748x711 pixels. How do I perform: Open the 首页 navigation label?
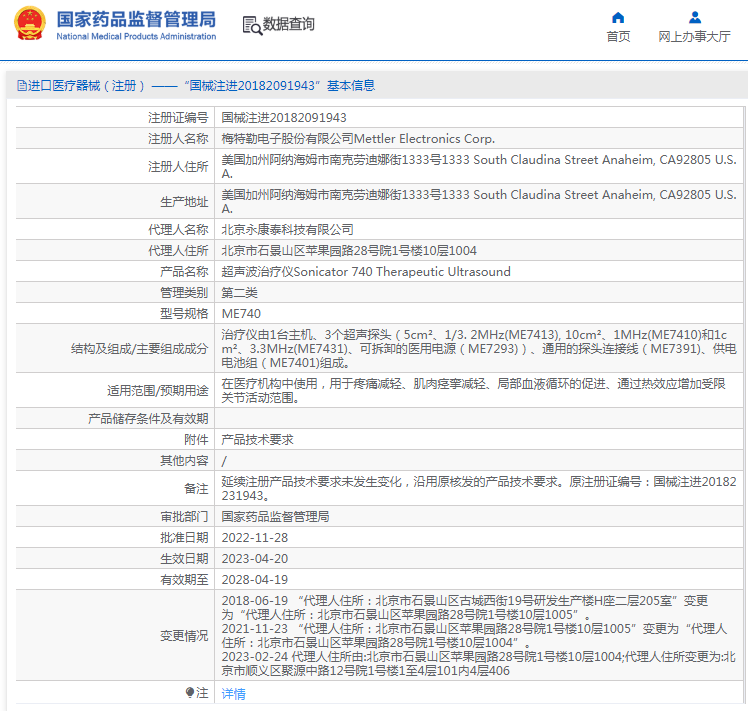618,37
